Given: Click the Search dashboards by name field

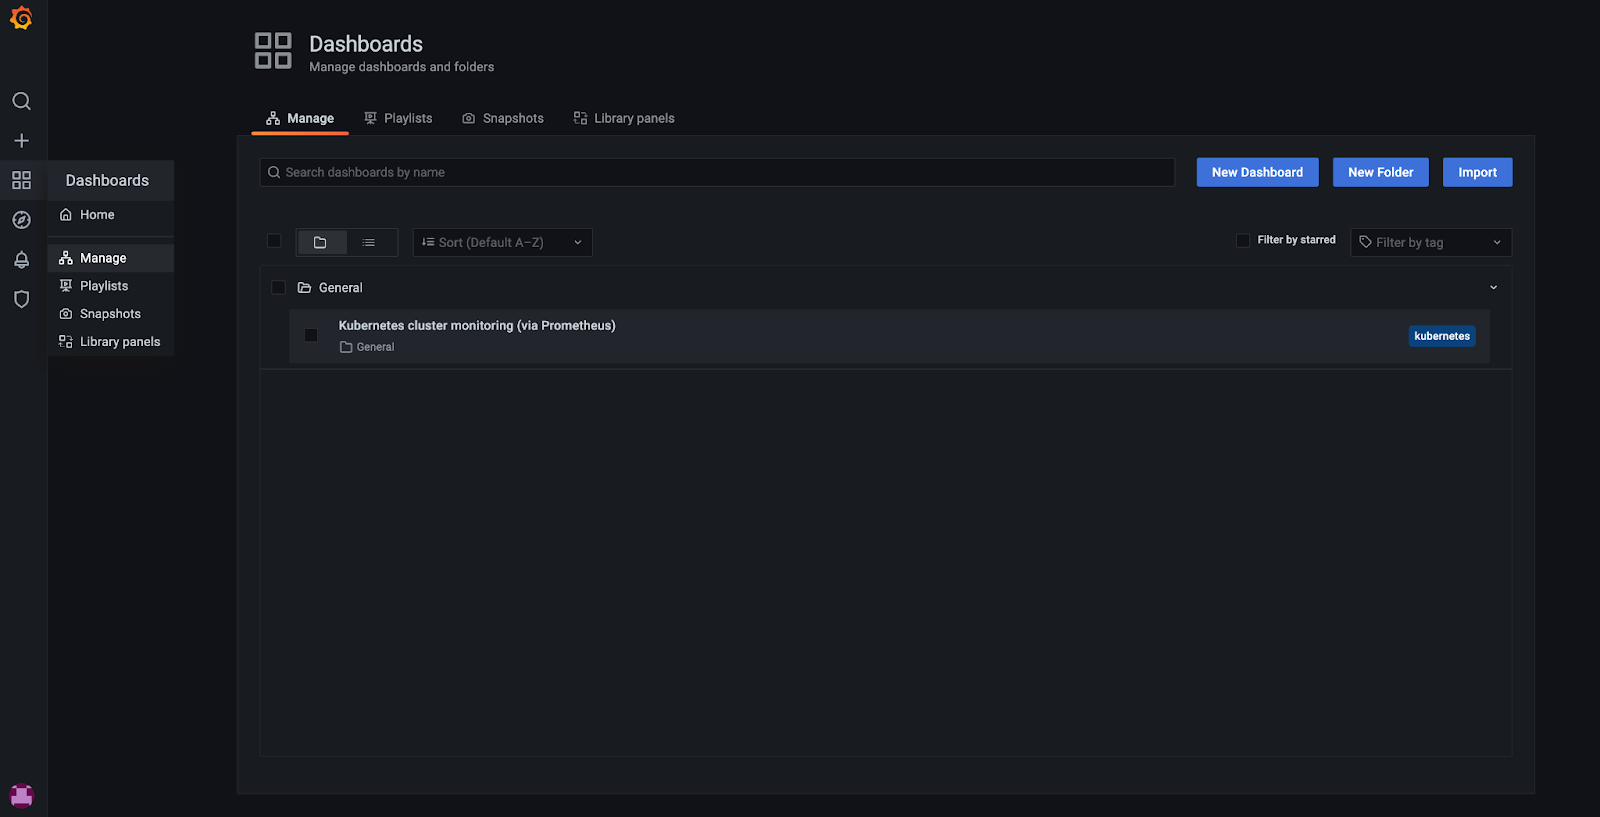Looking at the screenshot, I should [717, 172].
